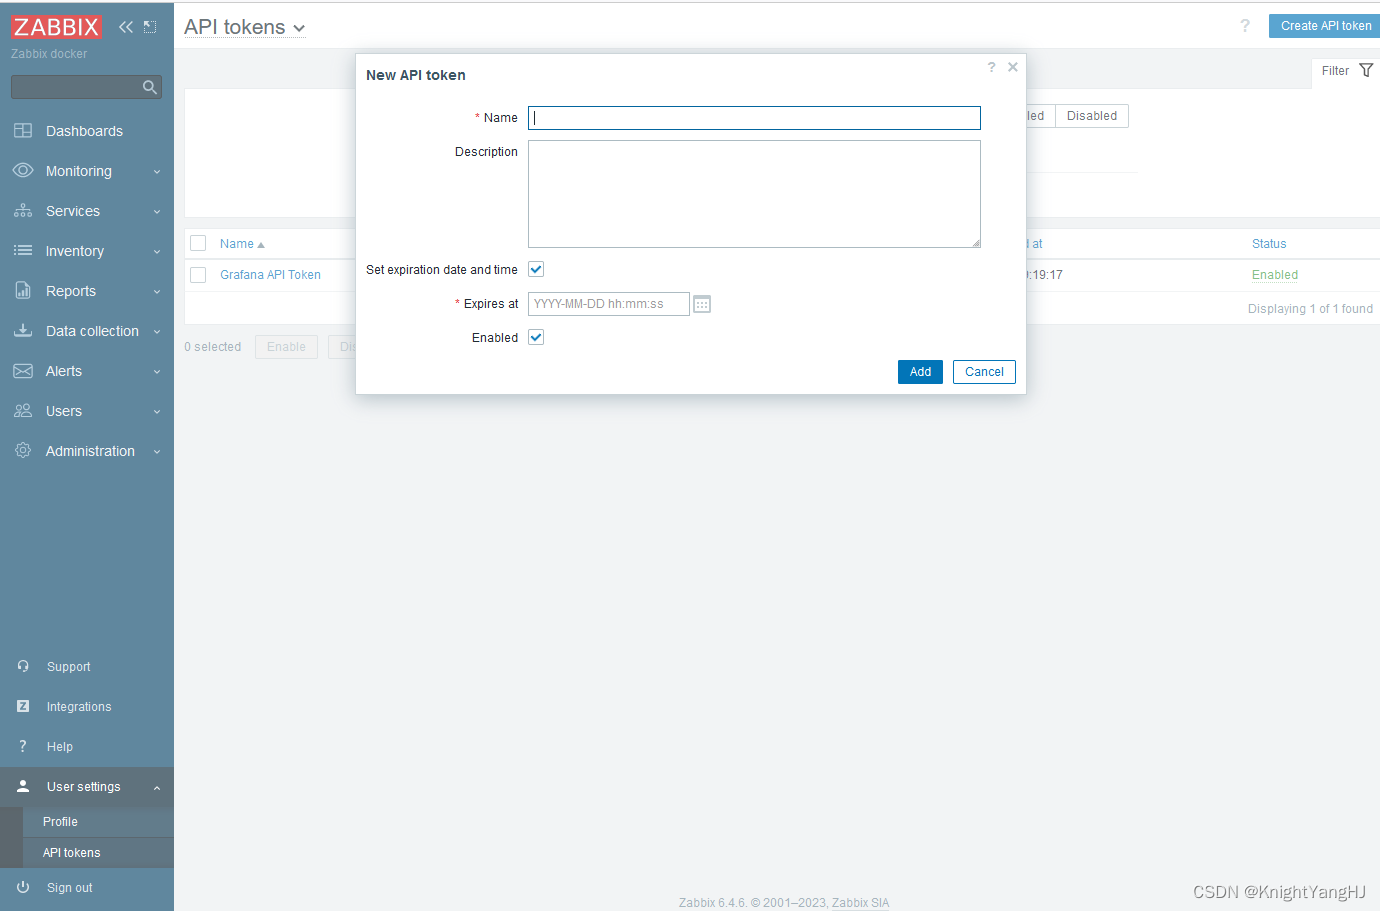Check the Grafana API Token row checkbox
The width and height of the screenshot is (1380, 911).
point(198,275)
